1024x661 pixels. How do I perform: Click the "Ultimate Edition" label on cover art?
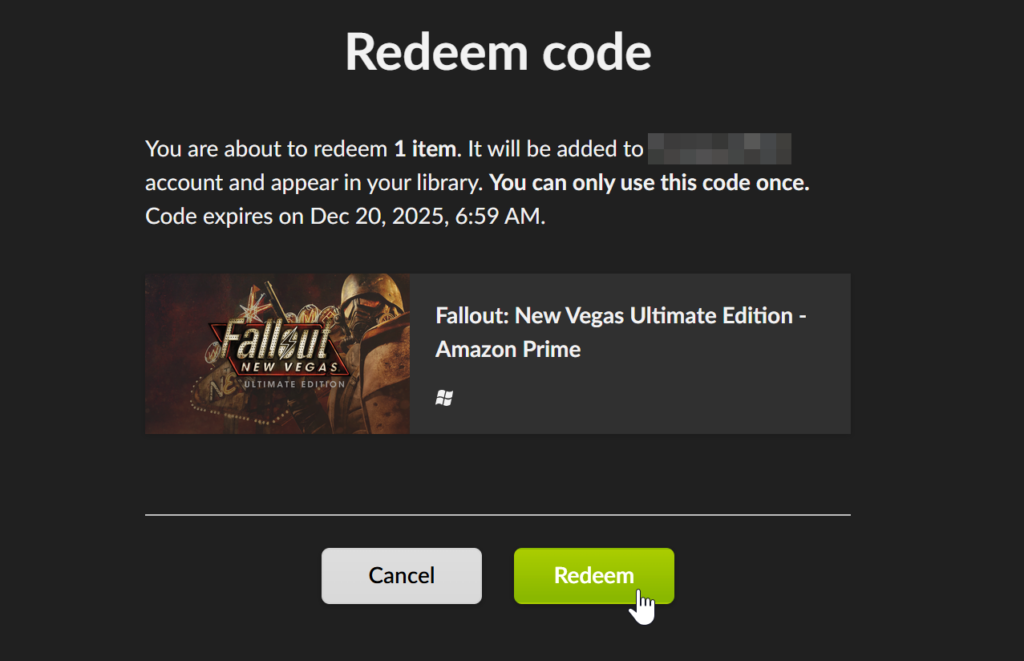[293, 383]
